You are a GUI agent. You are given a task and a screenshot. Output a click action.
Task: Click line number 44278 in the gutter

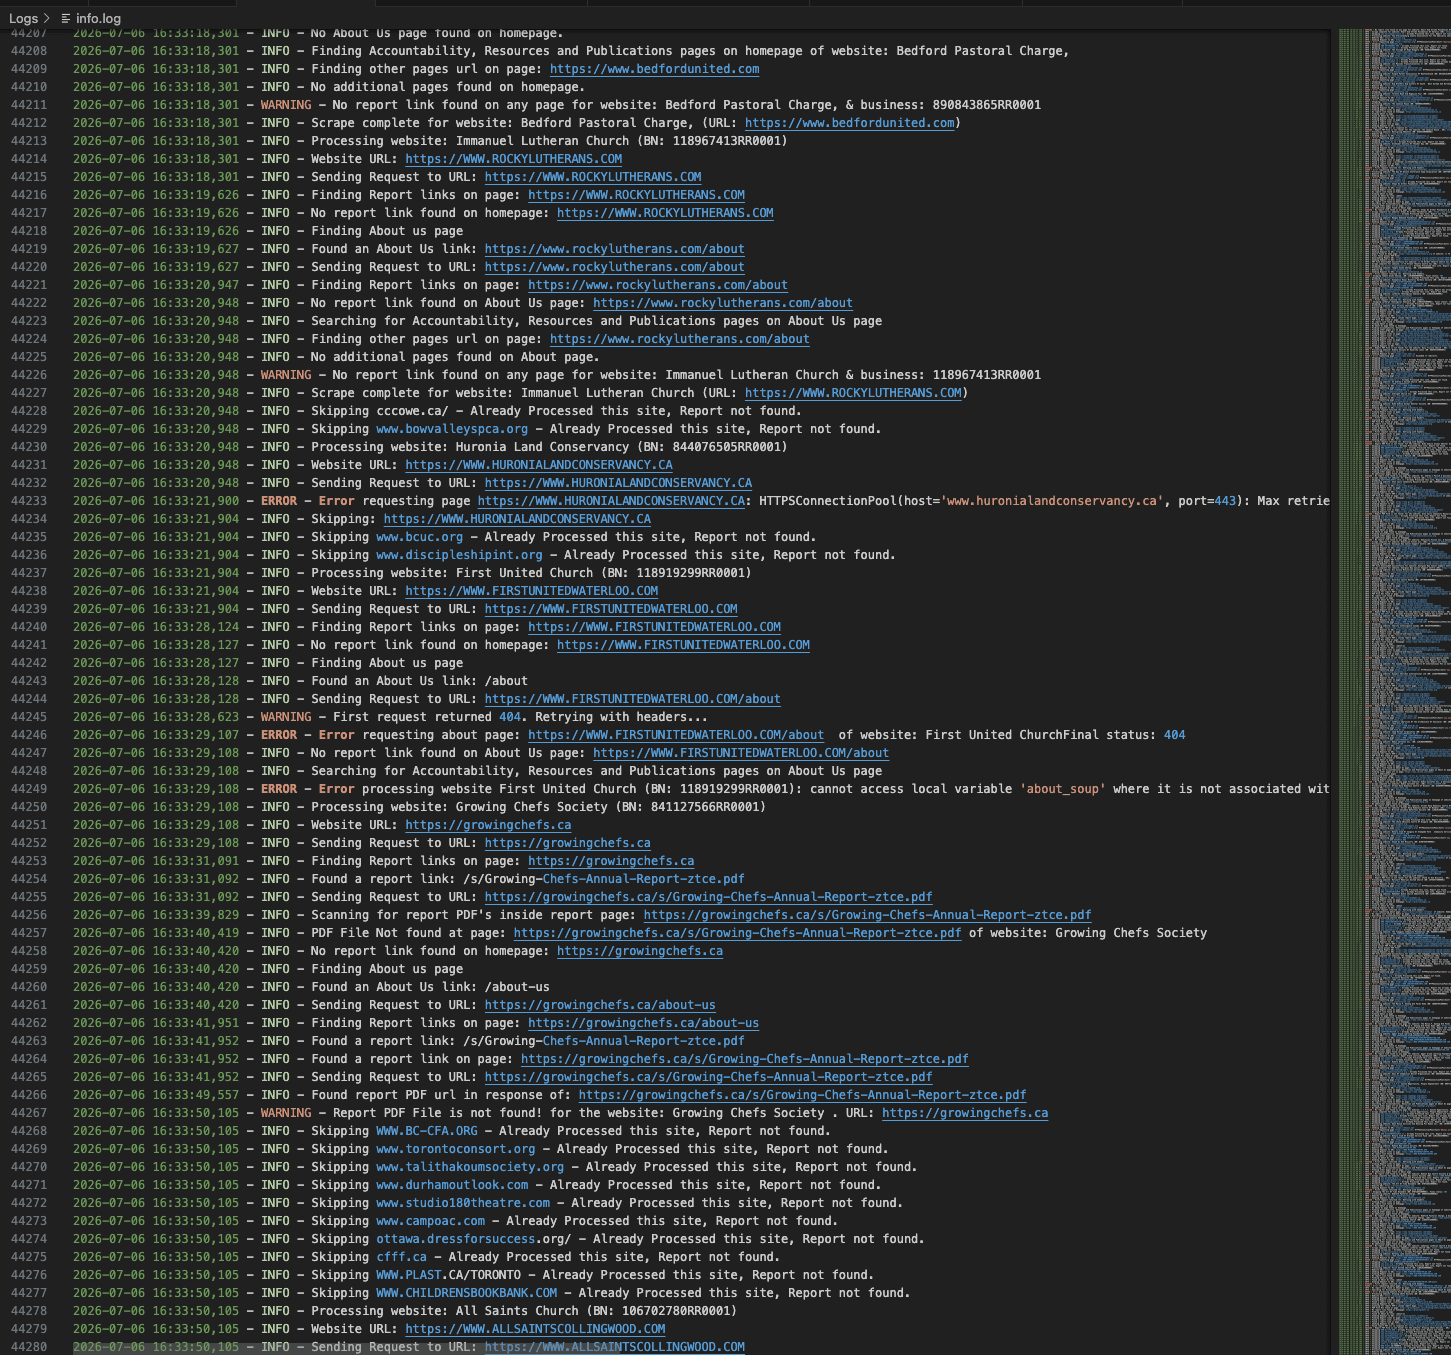pos(29,1311)
